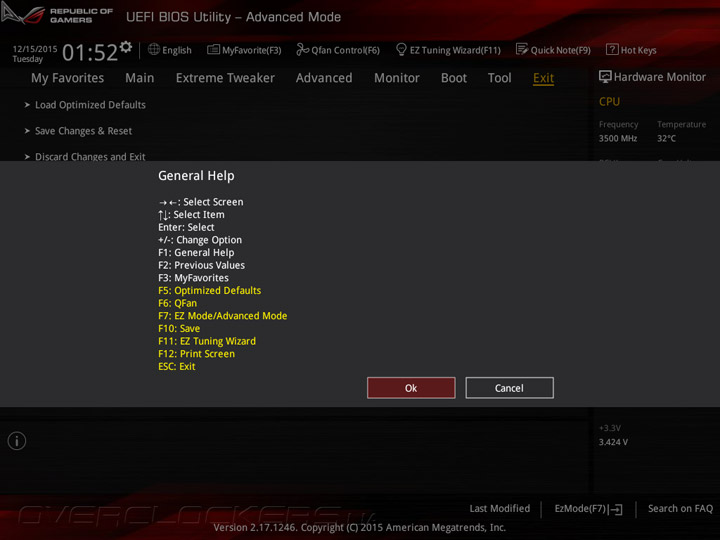Click 'F5: Optimized Defaults' help line
This screenshot has height=540, width=720.
point(209,290)
